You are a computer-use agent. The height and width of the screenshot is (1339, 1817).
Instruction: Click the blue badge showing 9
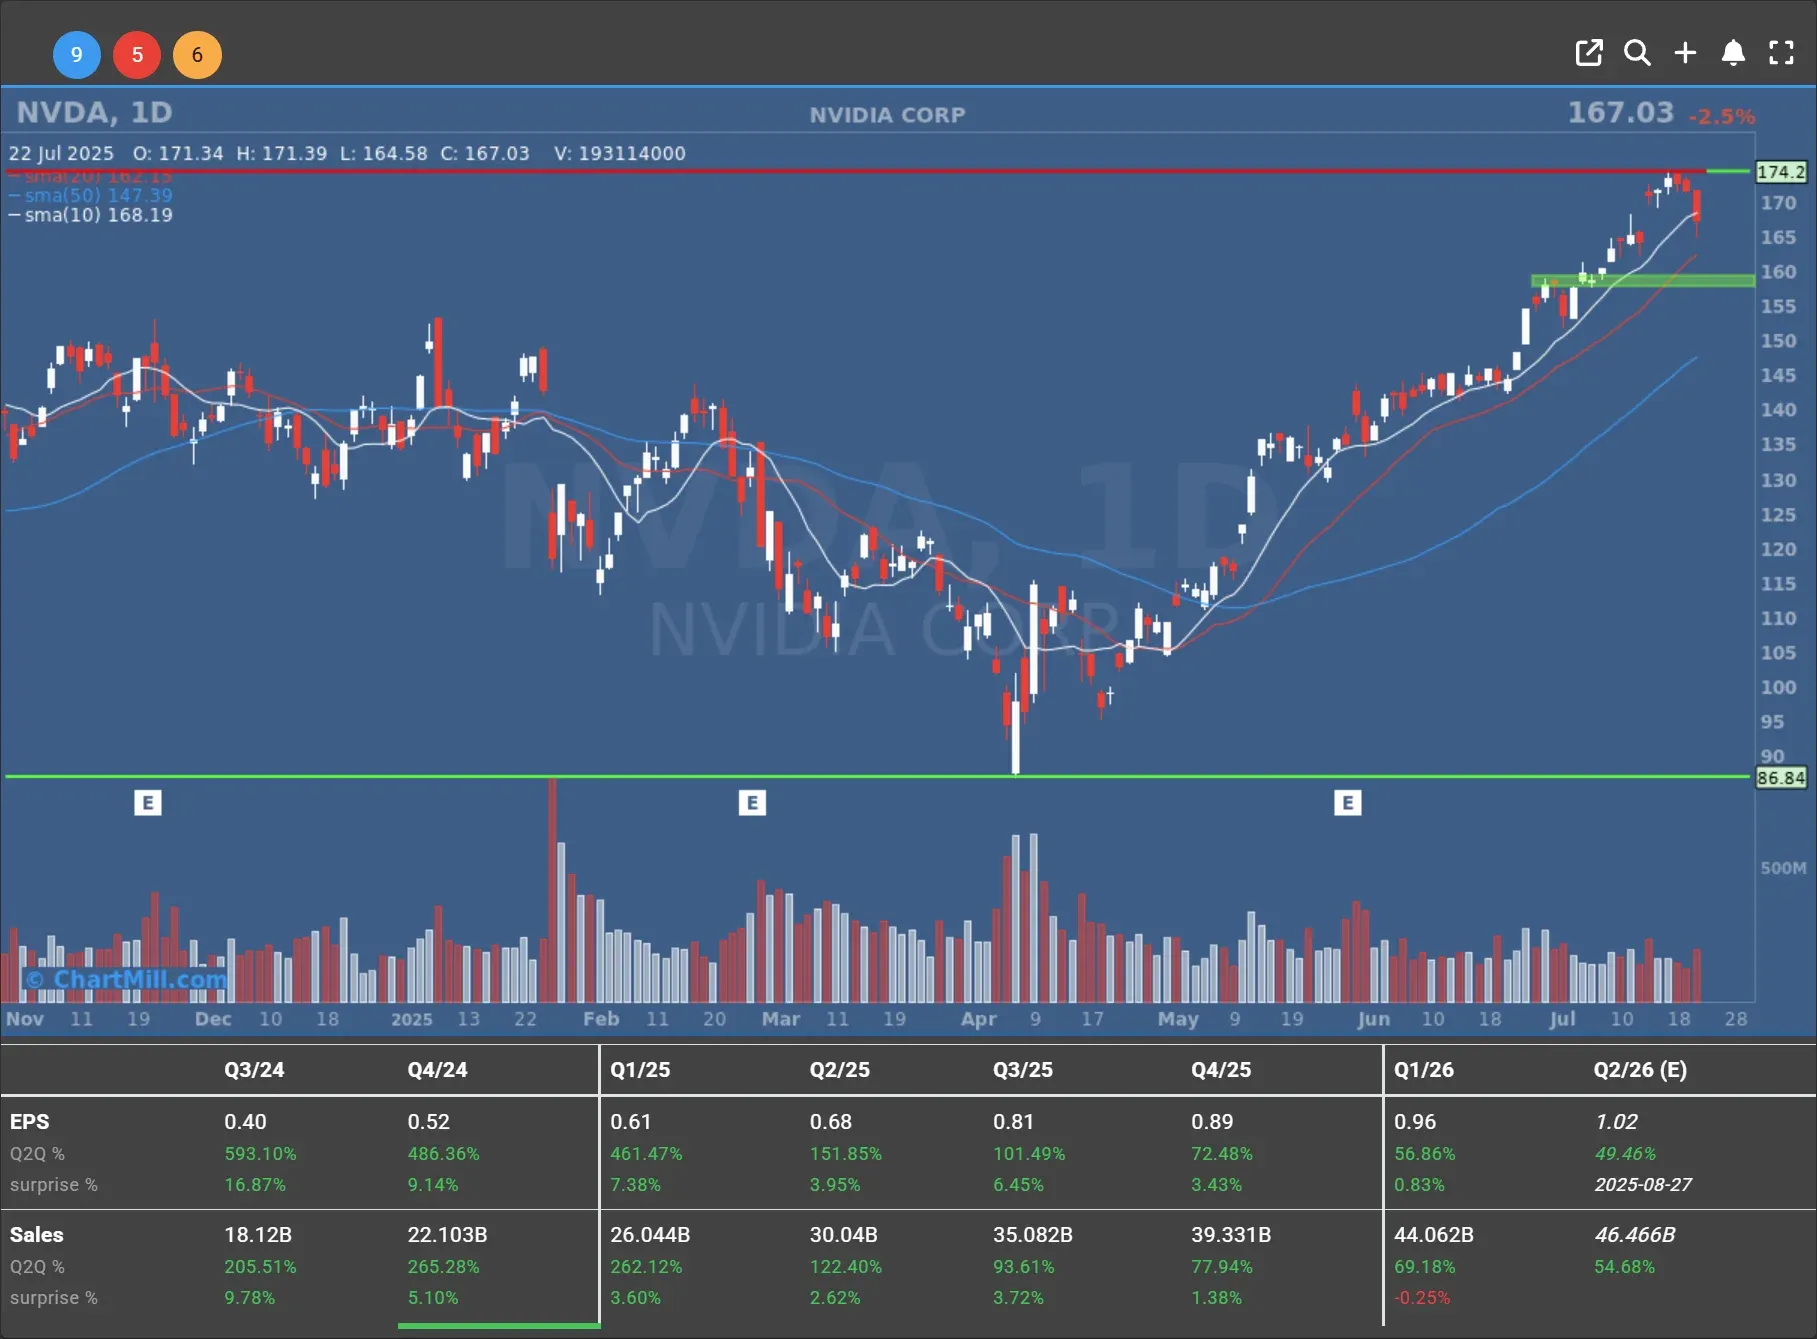point(77,55)
